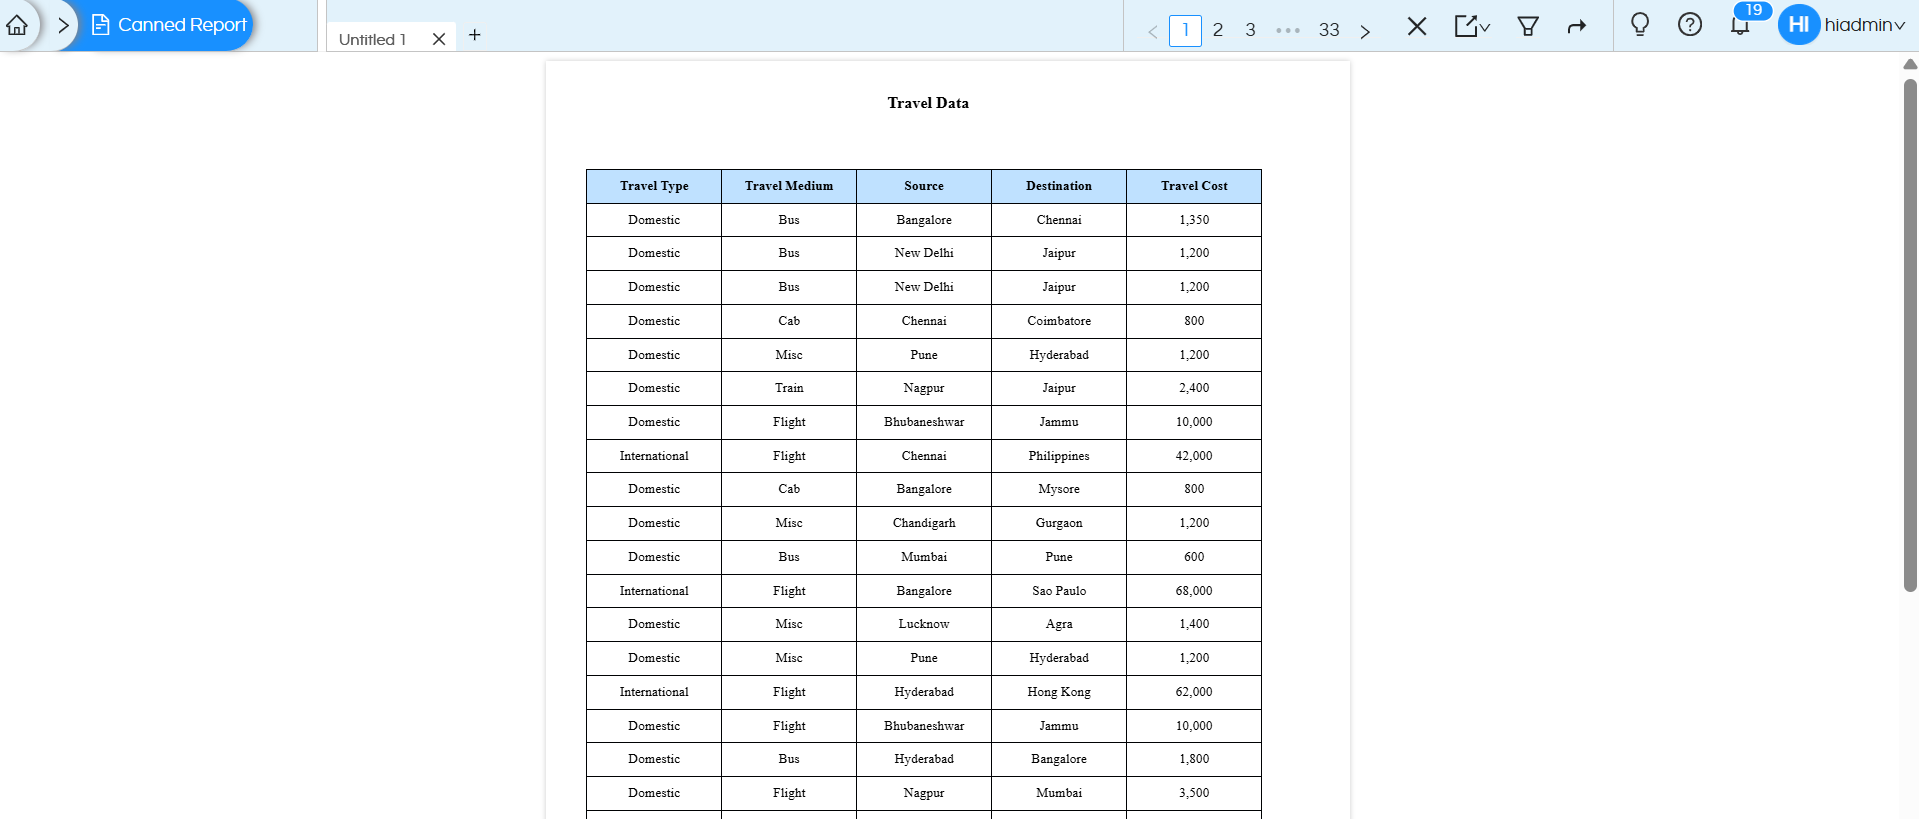Screen dimensions: 1919x819
Task: Click the vertical scrollbar thumb
Action: click(1910, 335)
